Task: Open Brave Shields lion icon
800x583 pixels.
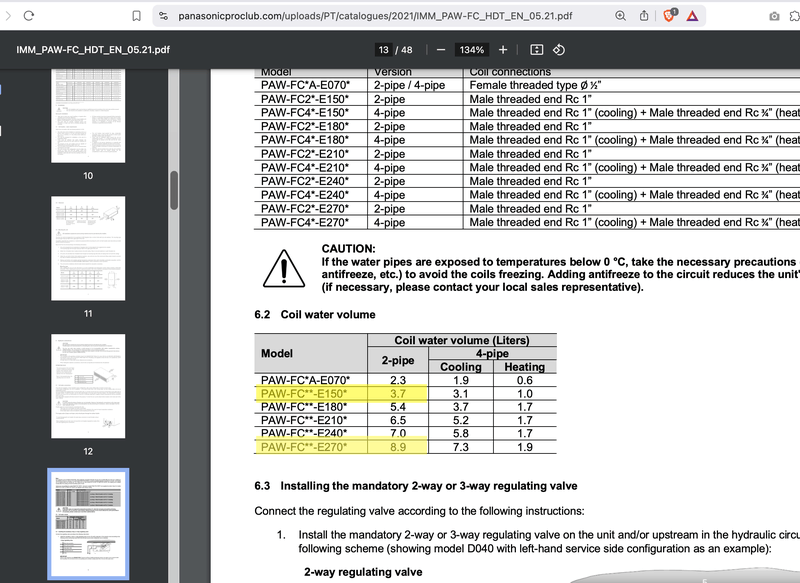Action: (x=669, y=15)
